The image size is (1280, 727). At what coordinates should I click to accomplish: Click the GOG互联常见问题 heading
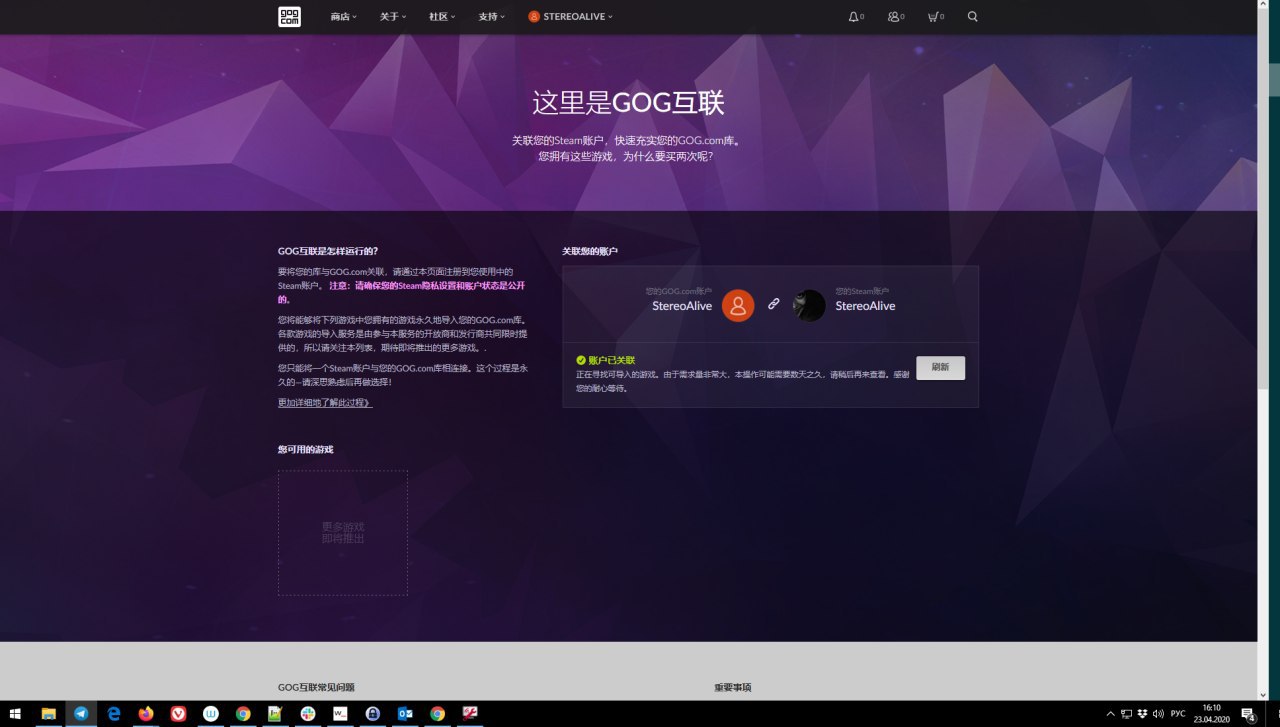316,688
